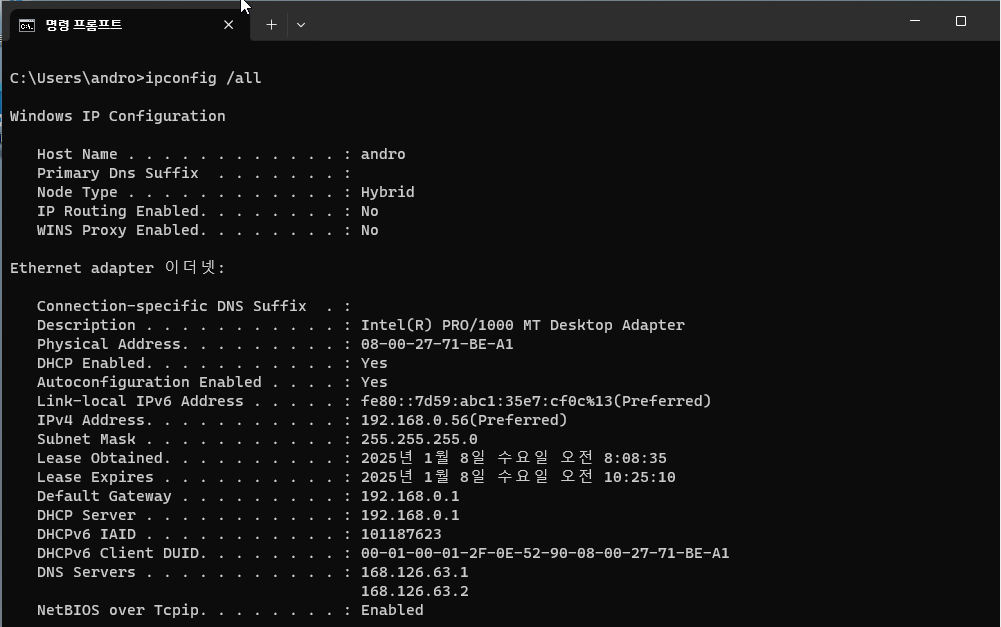Click the empty title bar area
Screen dimensions: 1001x627
[600, 22]
